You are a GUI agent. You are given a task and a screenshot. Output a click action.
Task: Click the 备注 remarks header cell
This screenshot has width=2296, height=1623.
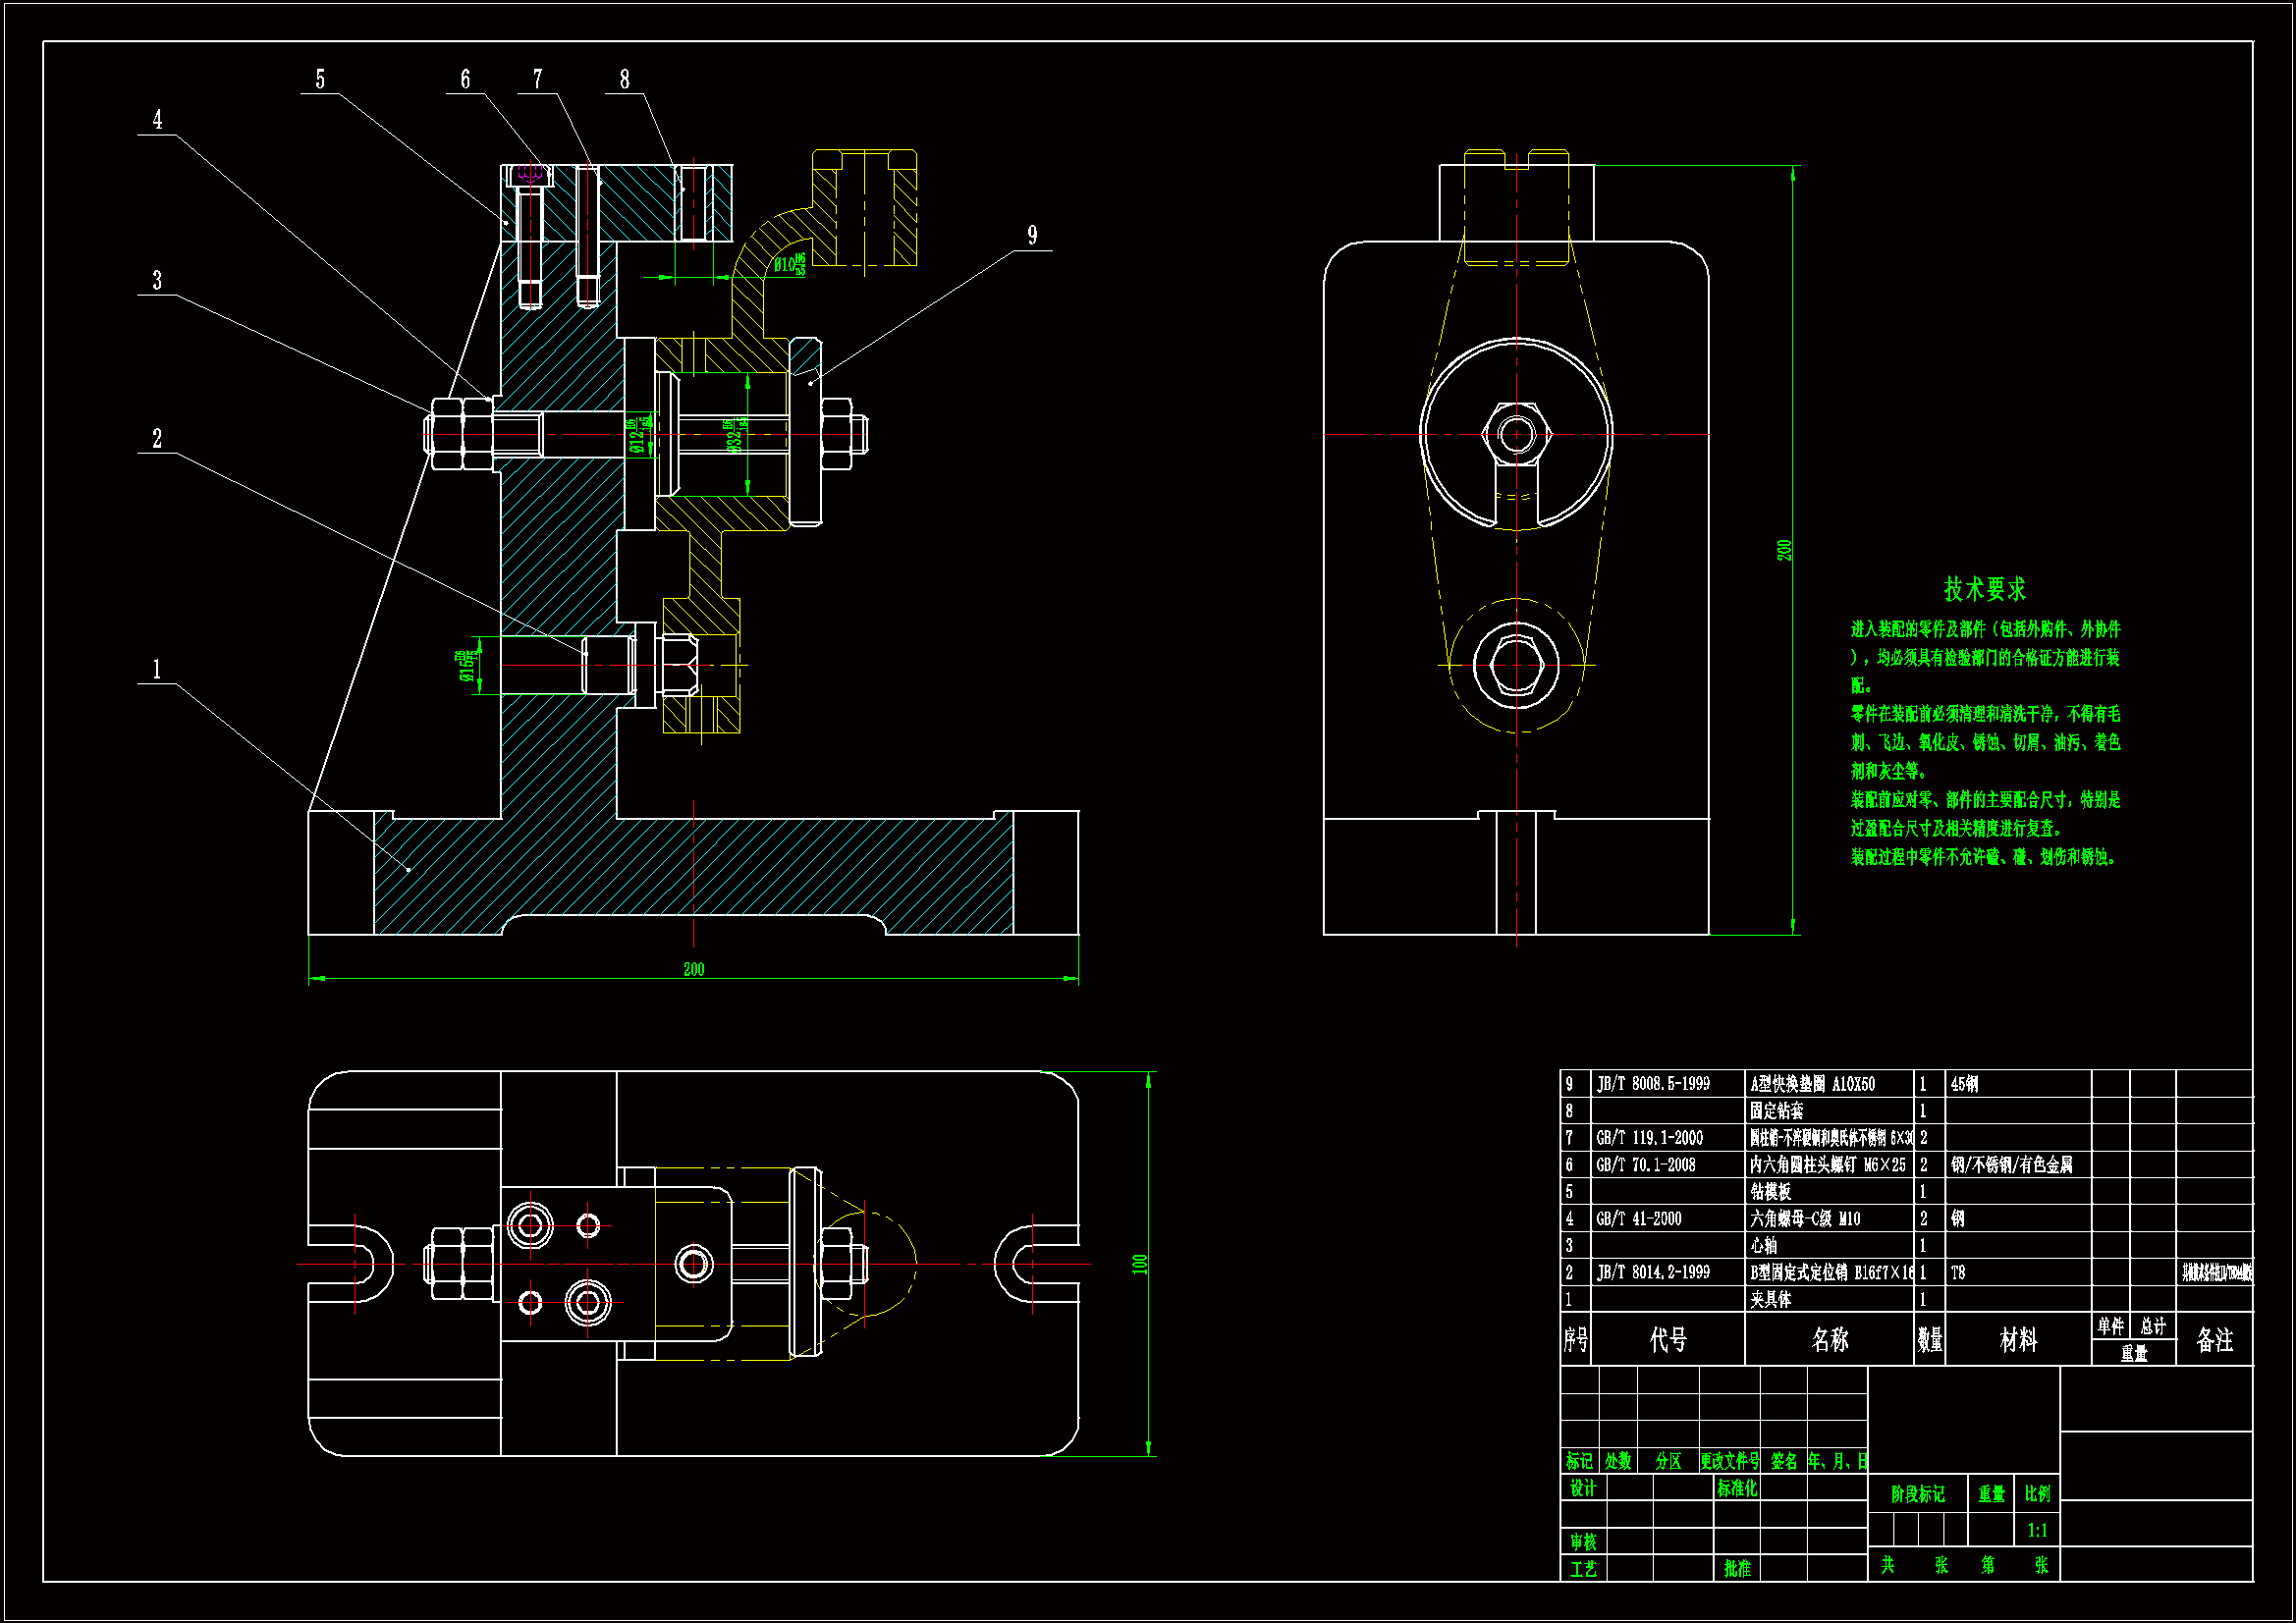[x=2214, y=1340]
